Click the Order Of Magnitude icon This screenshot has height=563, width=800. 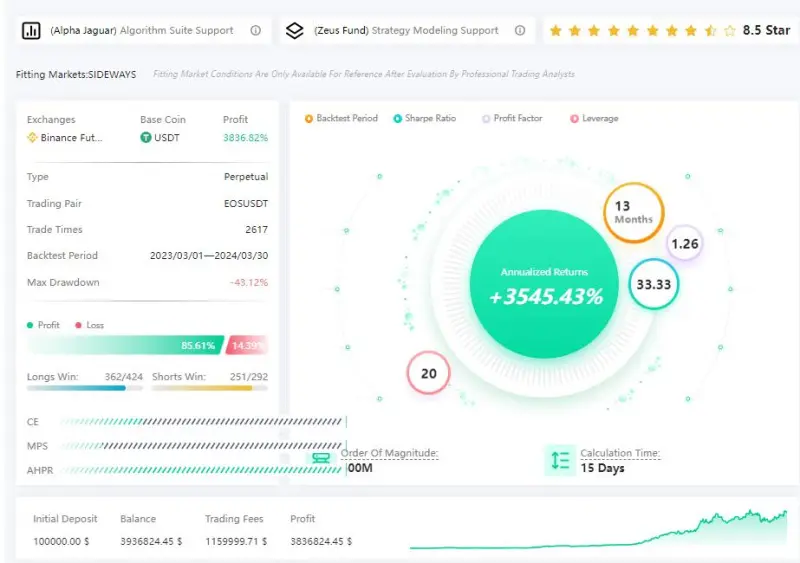[321, 459]
